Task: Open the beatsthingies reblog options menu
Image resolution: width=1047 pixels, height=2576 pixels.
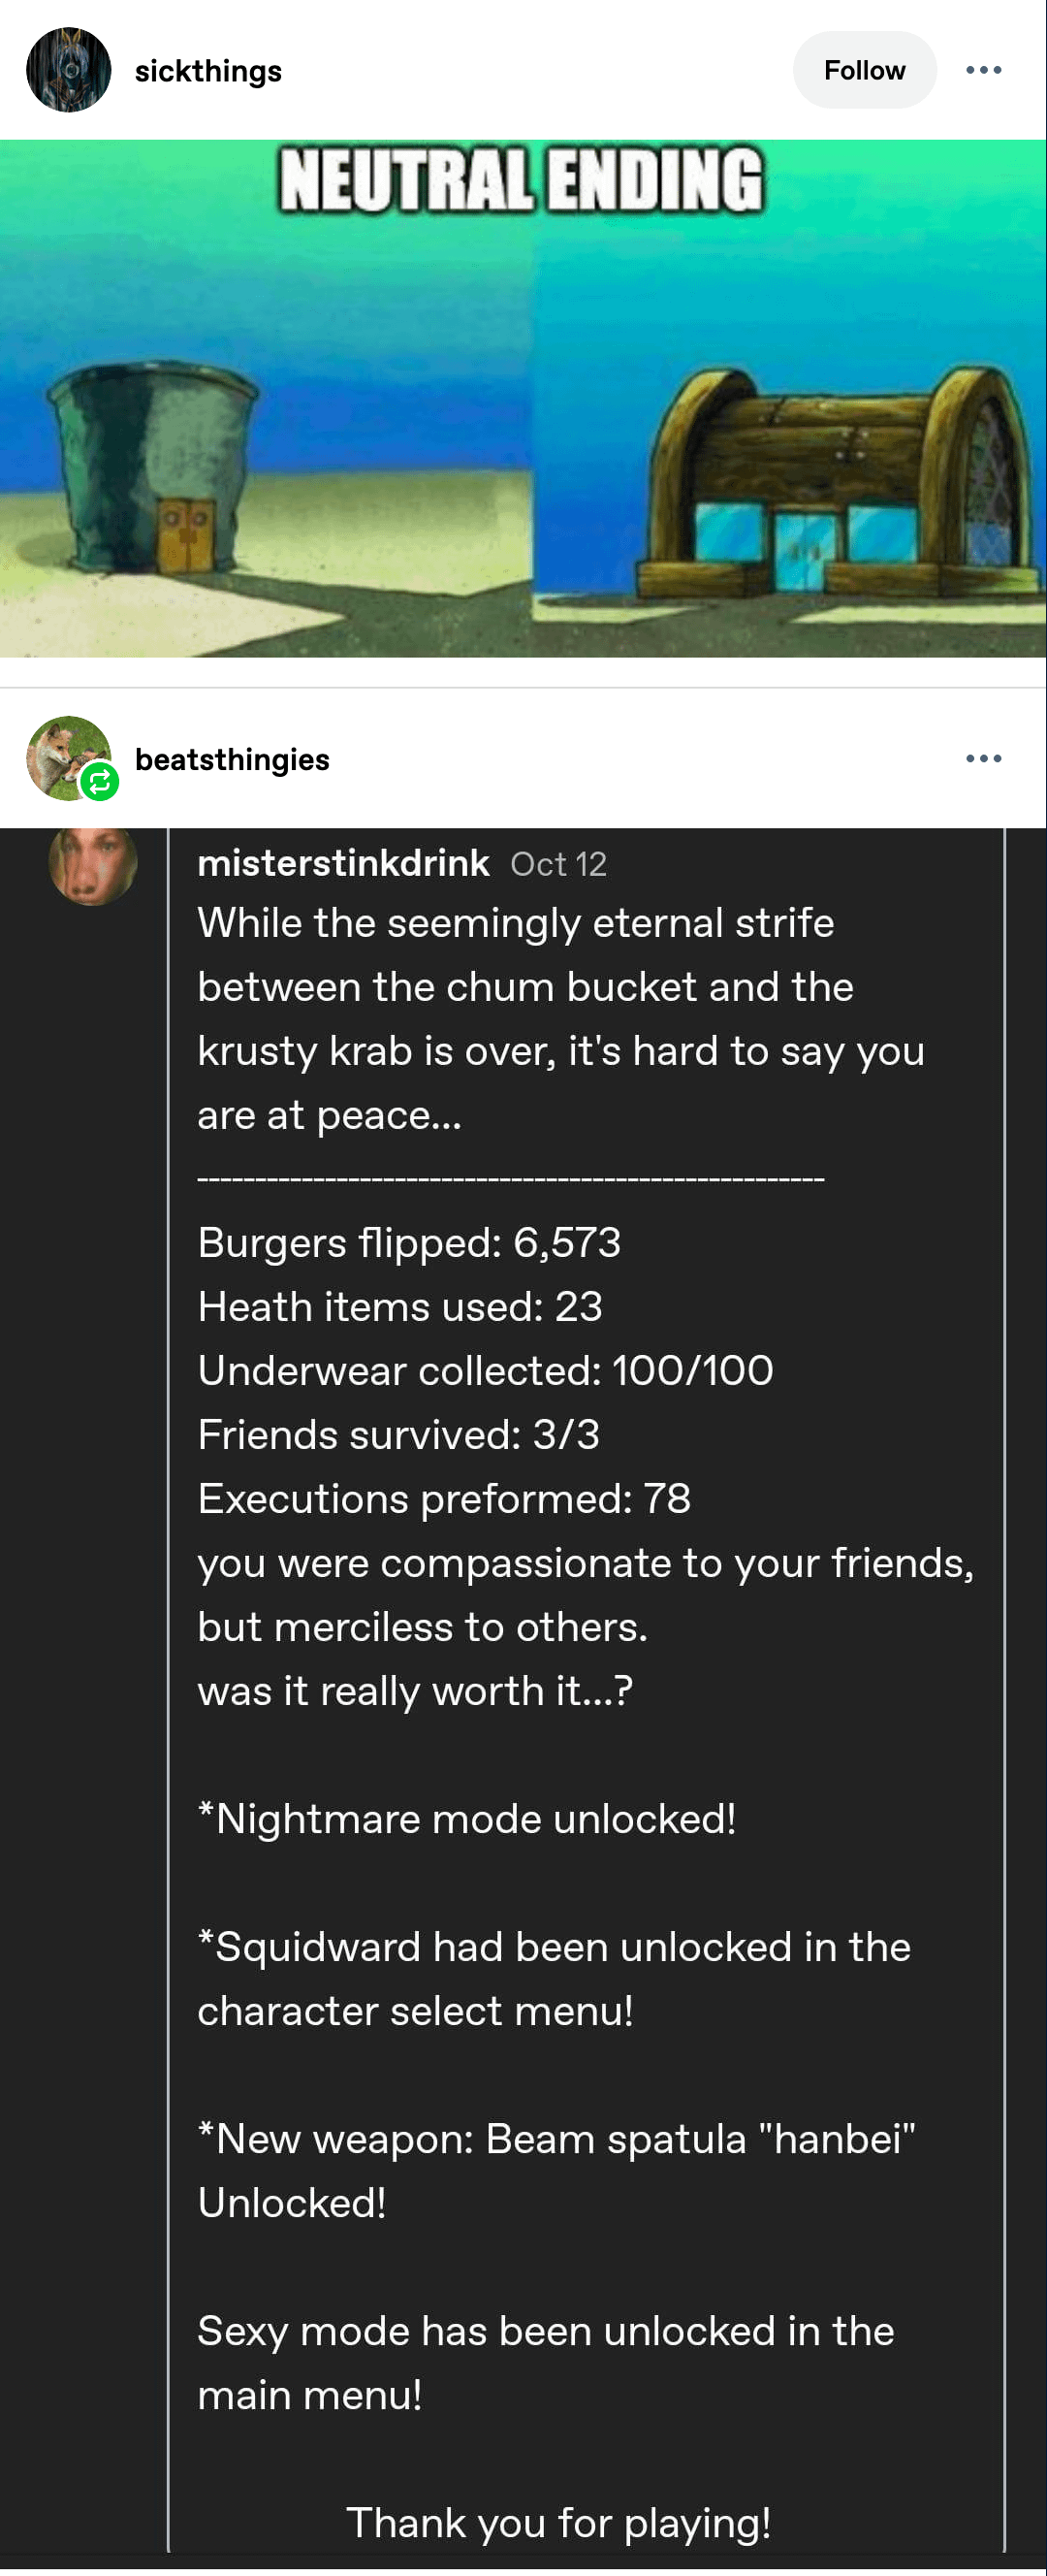Action: pos(983,759)
